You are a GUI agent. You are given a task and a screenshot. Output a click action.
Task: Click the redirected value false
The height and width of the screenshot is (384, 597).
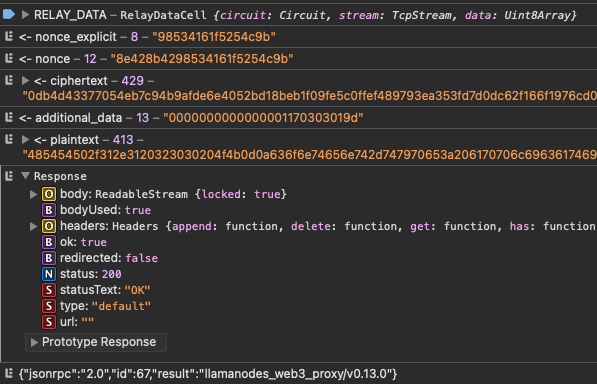coord(142,258)
